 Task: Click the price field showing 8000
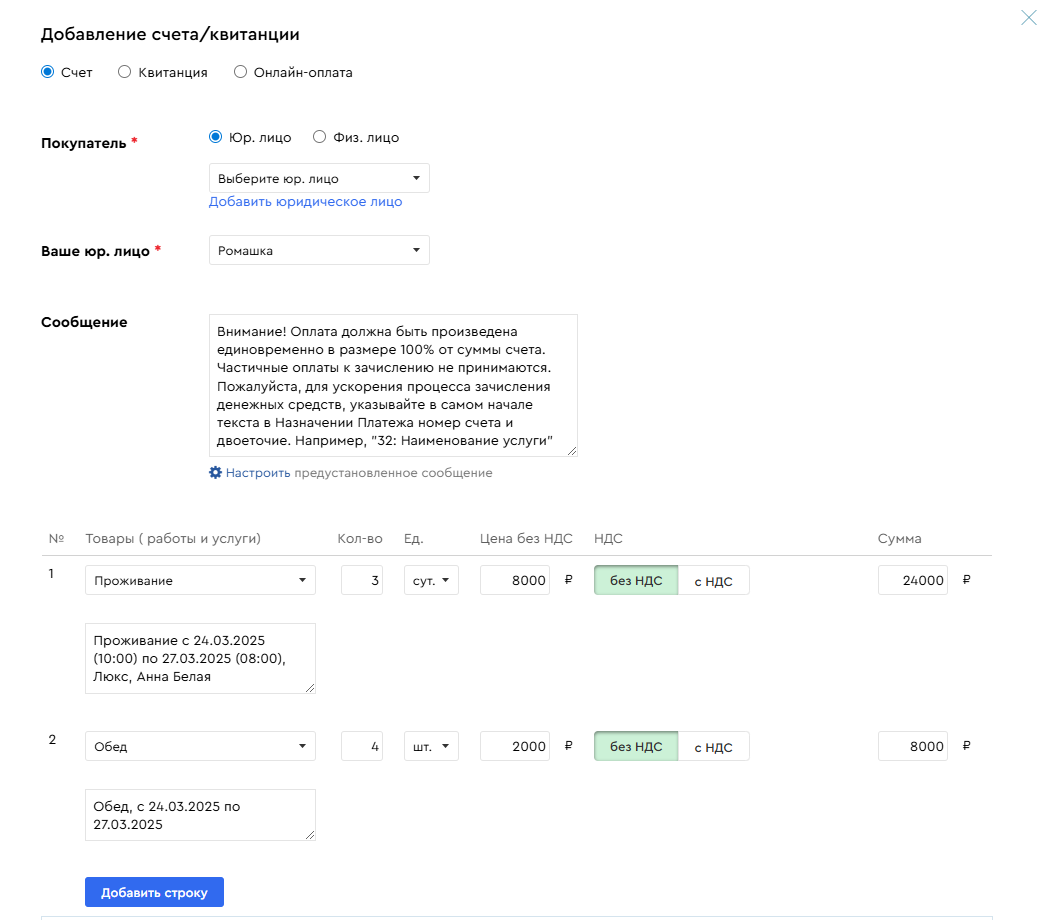pos(514,580)
